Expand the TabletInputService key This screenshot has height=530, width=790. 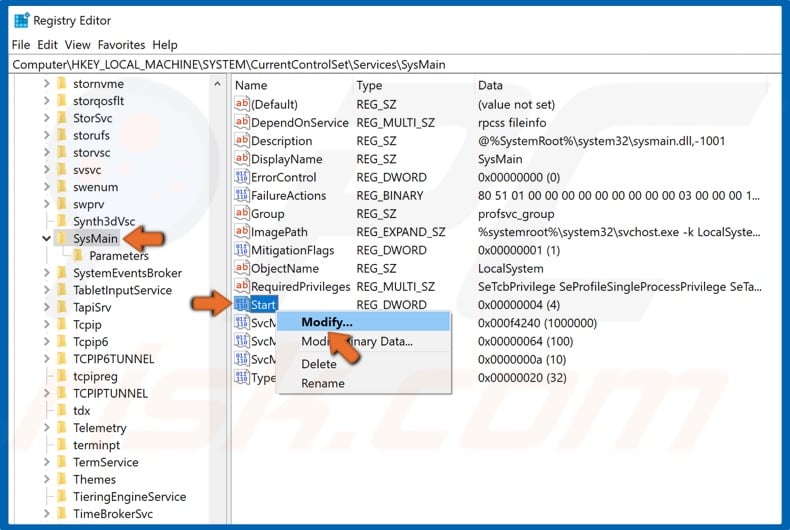(46, 290)
